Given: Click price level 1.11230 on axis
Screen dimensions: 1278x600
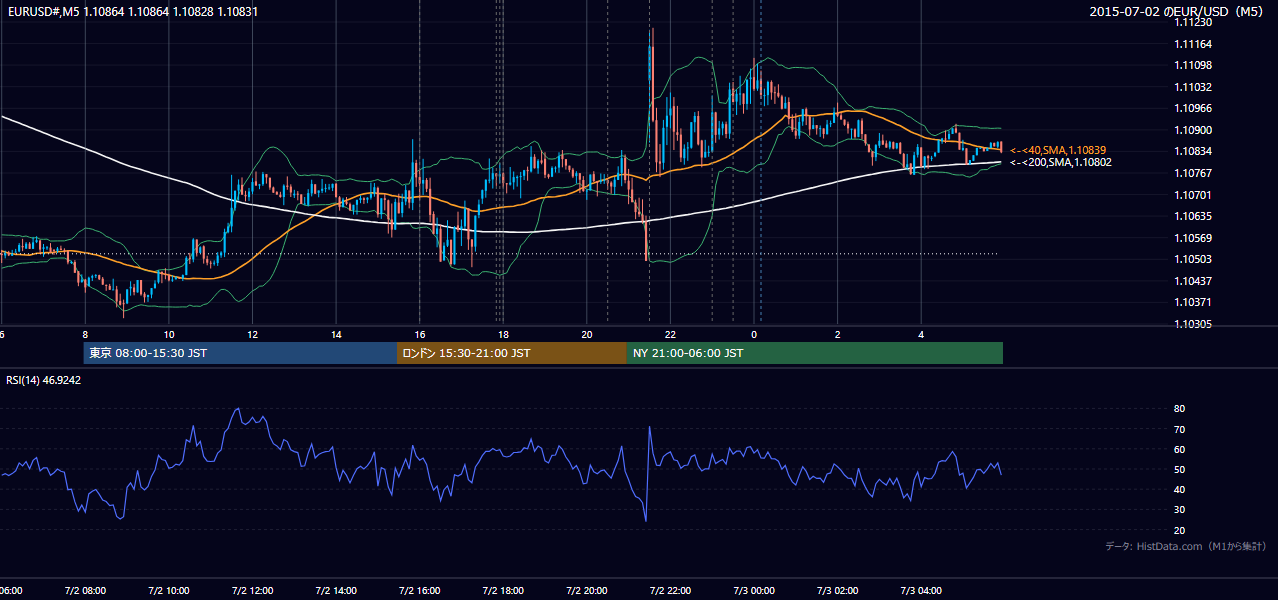Looking at the screenshot, I should click(1193, 22).
